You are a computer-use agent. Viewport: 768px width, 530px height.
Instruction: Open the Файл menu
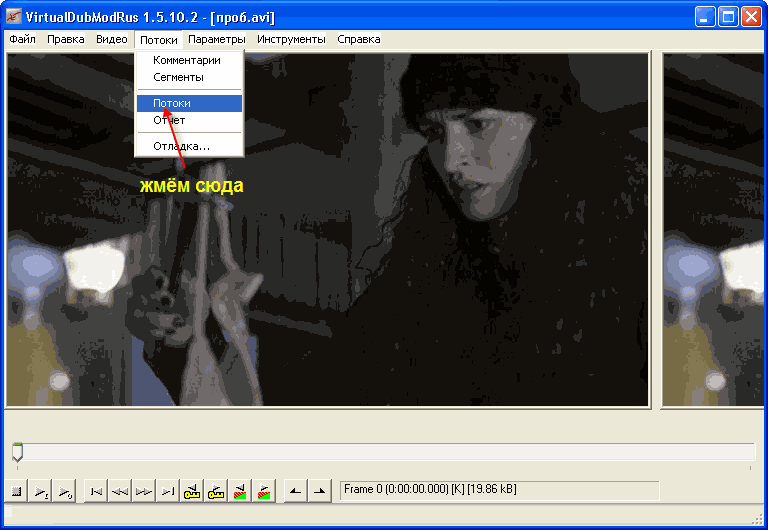point(23,39)
